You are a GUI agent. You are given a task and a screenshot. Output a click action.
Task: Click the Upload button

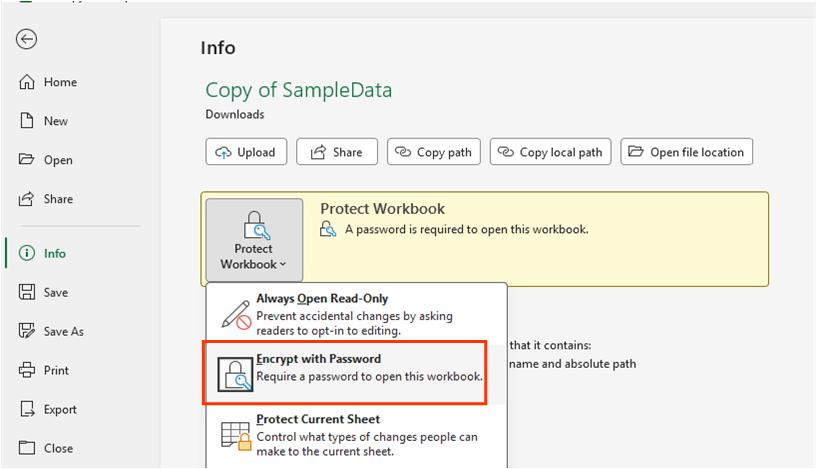pos(246,152)
